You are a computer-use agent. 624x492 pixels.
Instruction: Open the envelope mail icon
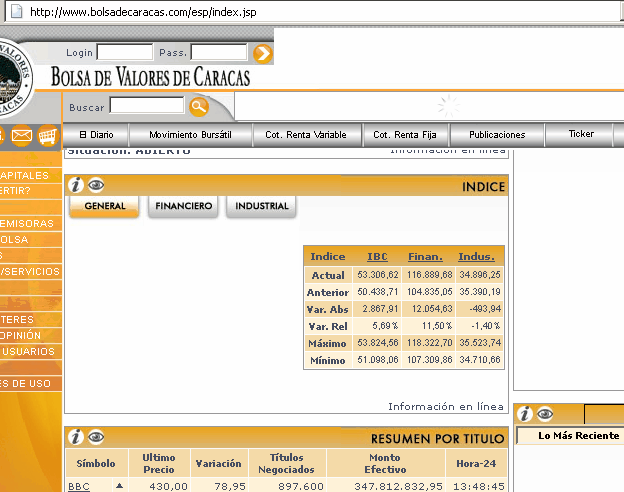click(x=21, y=136)
